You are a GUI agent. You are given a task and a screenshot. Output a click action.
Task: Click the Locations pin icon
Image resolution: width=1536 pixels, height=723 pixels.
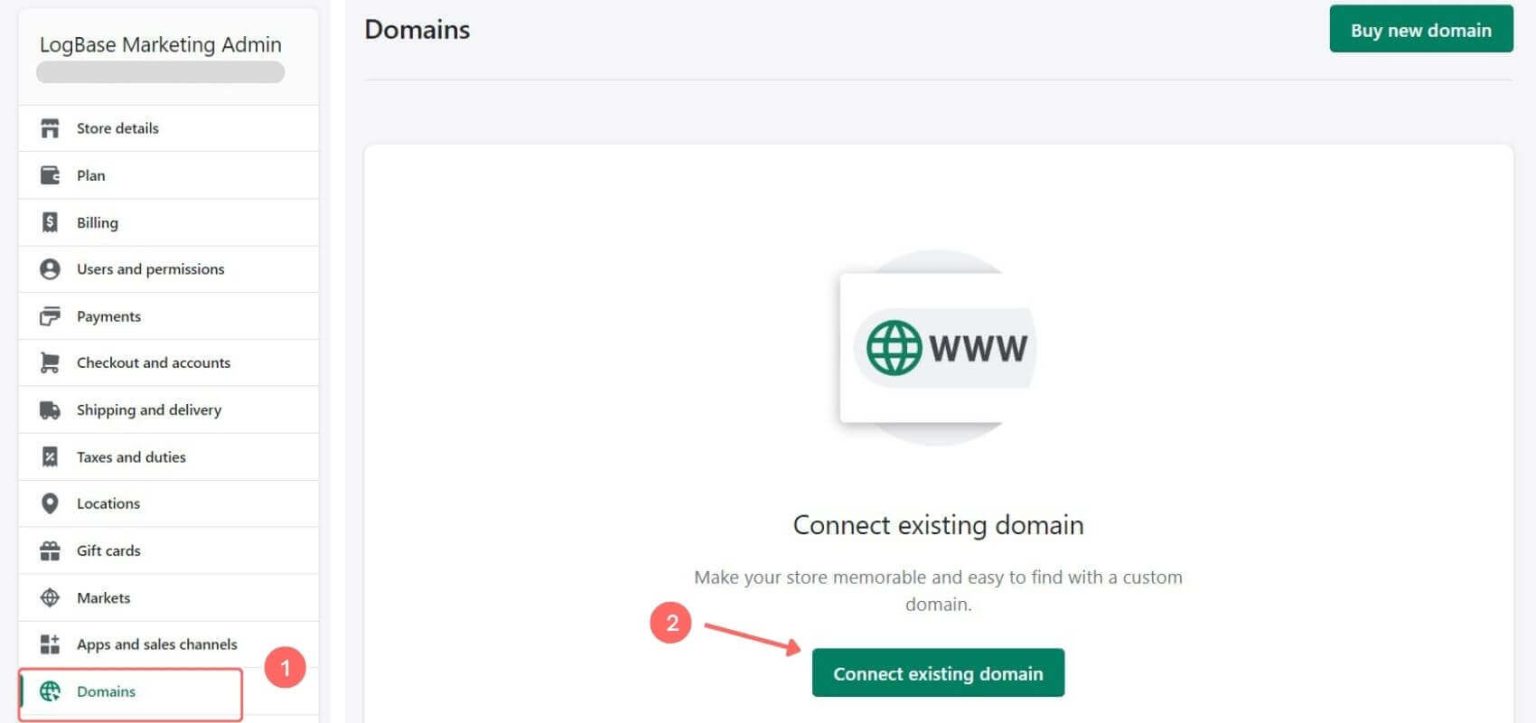point(50,503)
